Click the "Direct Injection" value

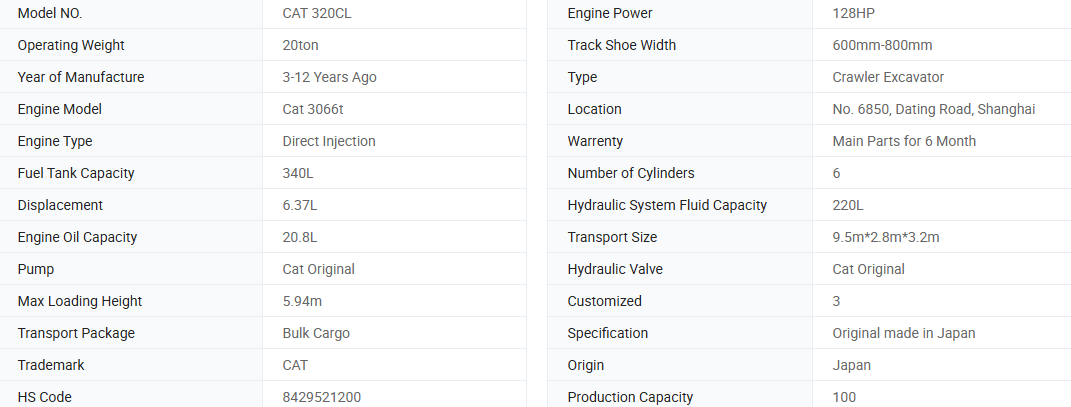pyautogui.click(x=329, y=141)
